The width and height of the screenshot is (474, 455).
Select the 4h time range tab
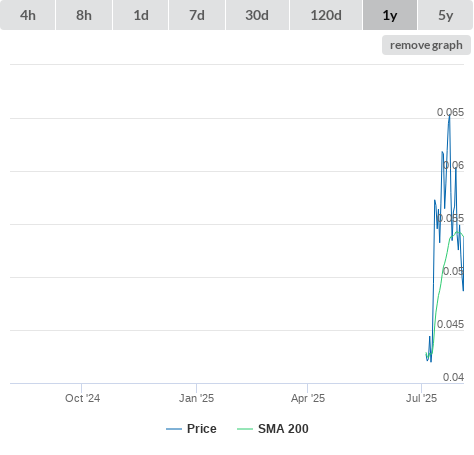click(x=28, y=15)
